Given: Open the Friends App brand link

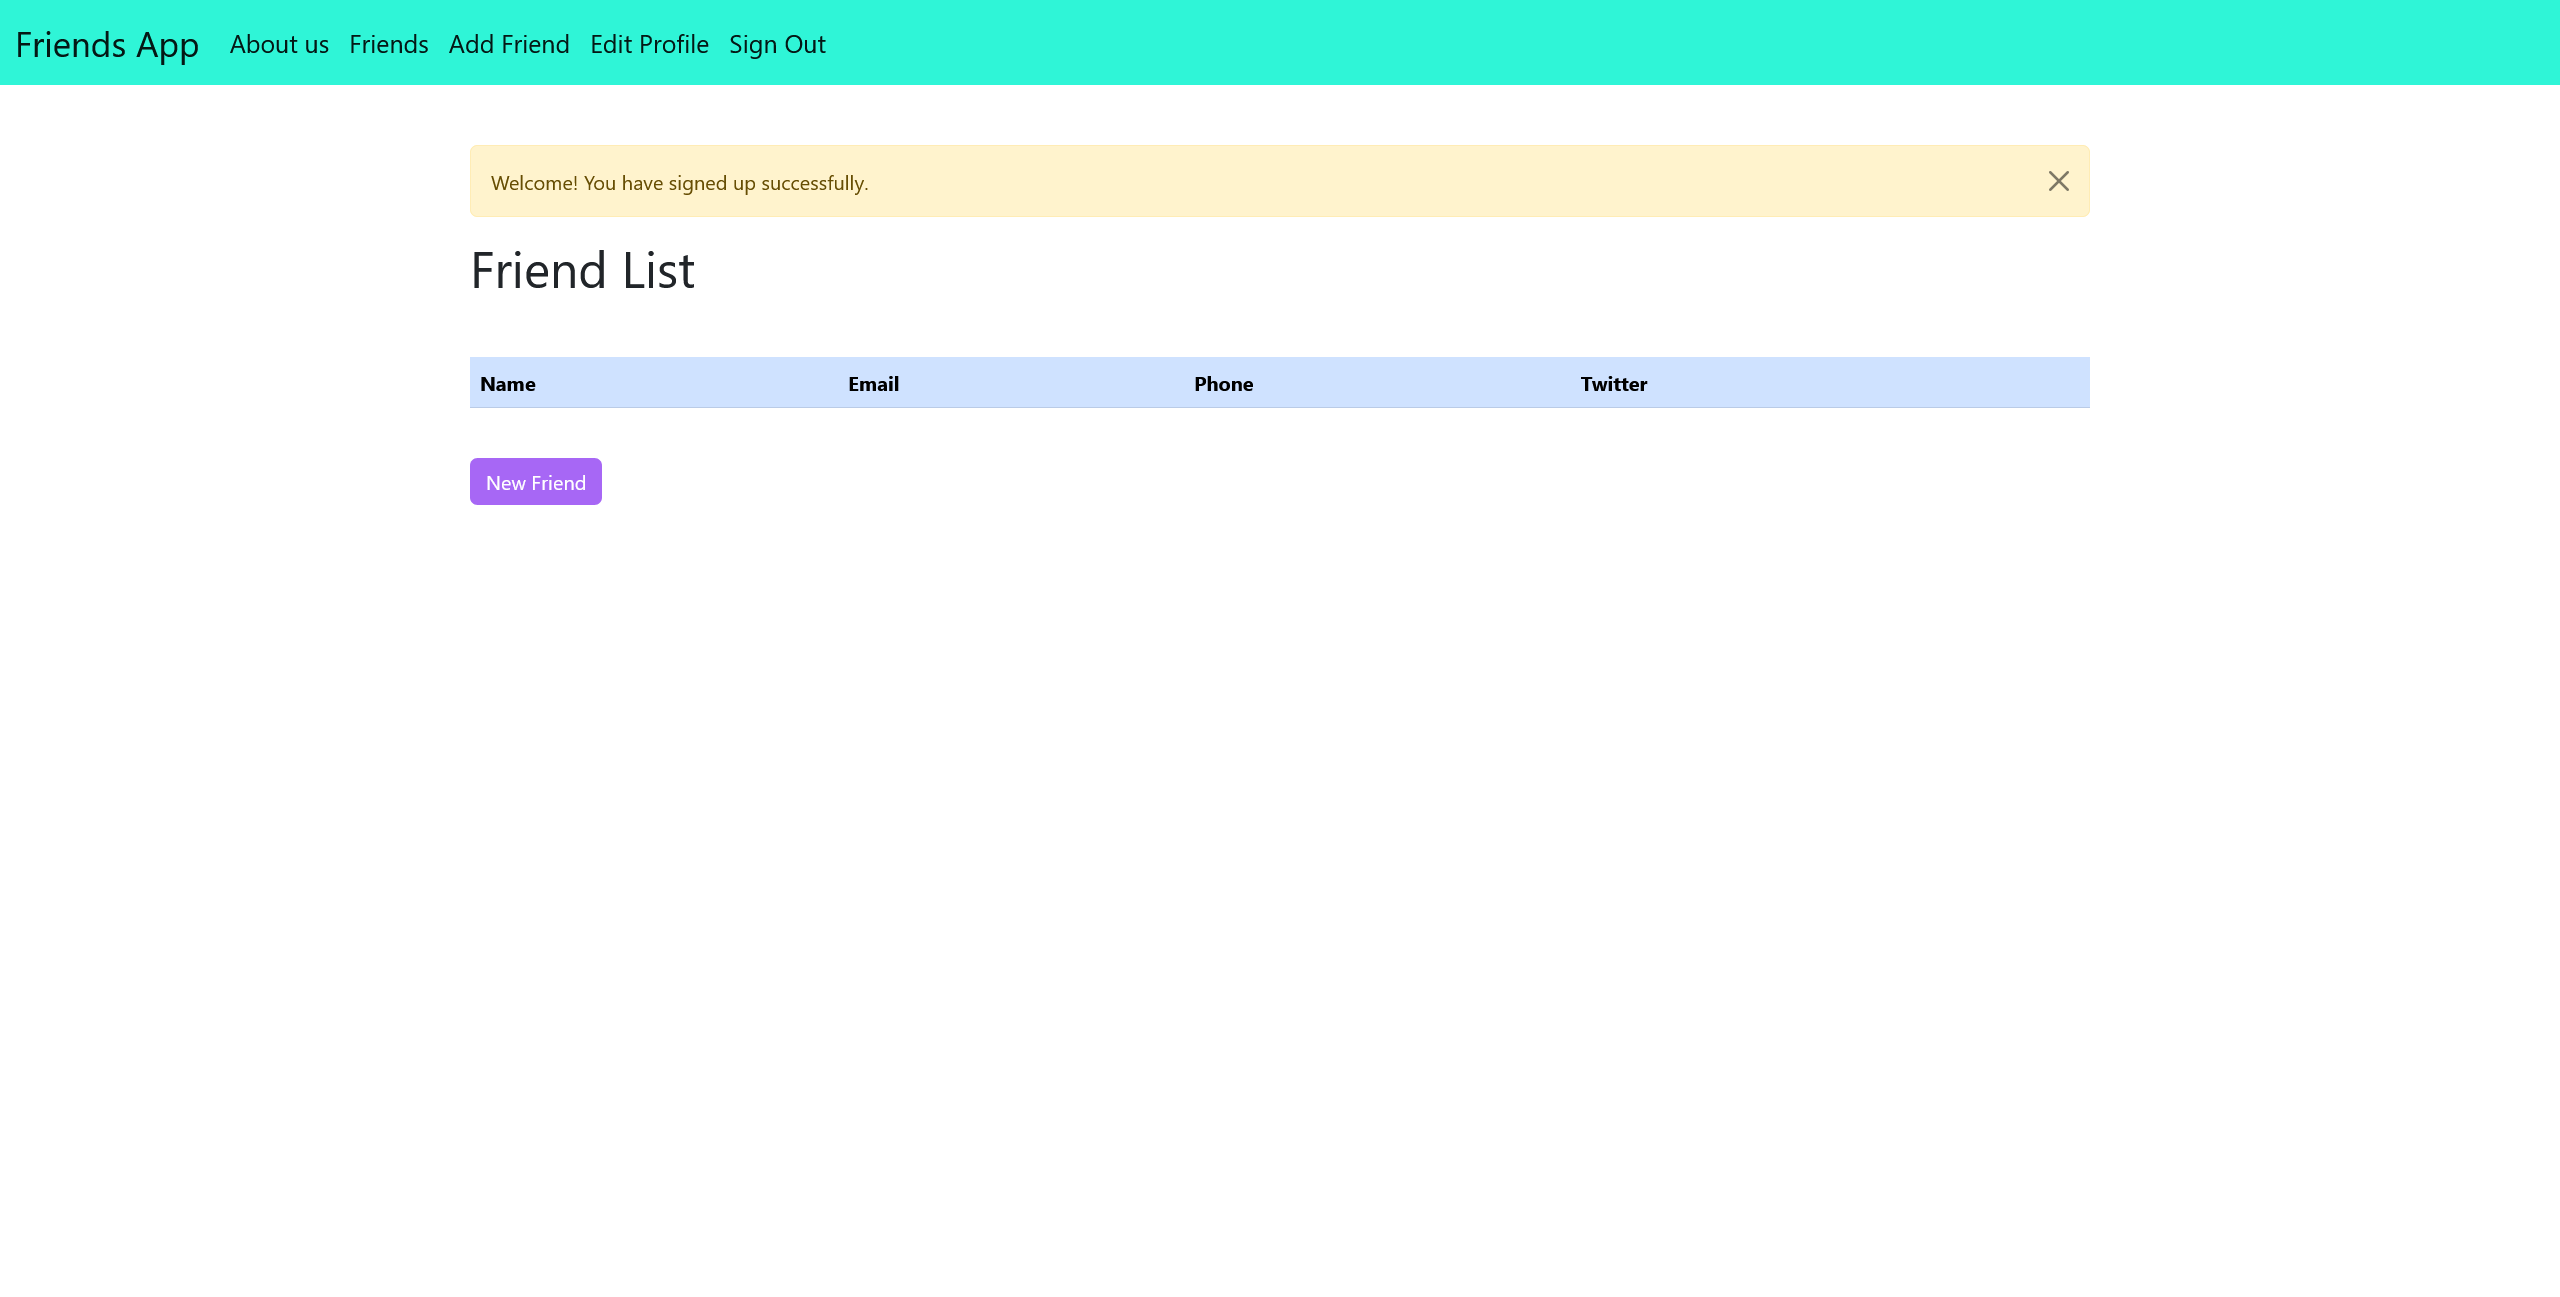Looking at the screenshot, I should [107, 45].
